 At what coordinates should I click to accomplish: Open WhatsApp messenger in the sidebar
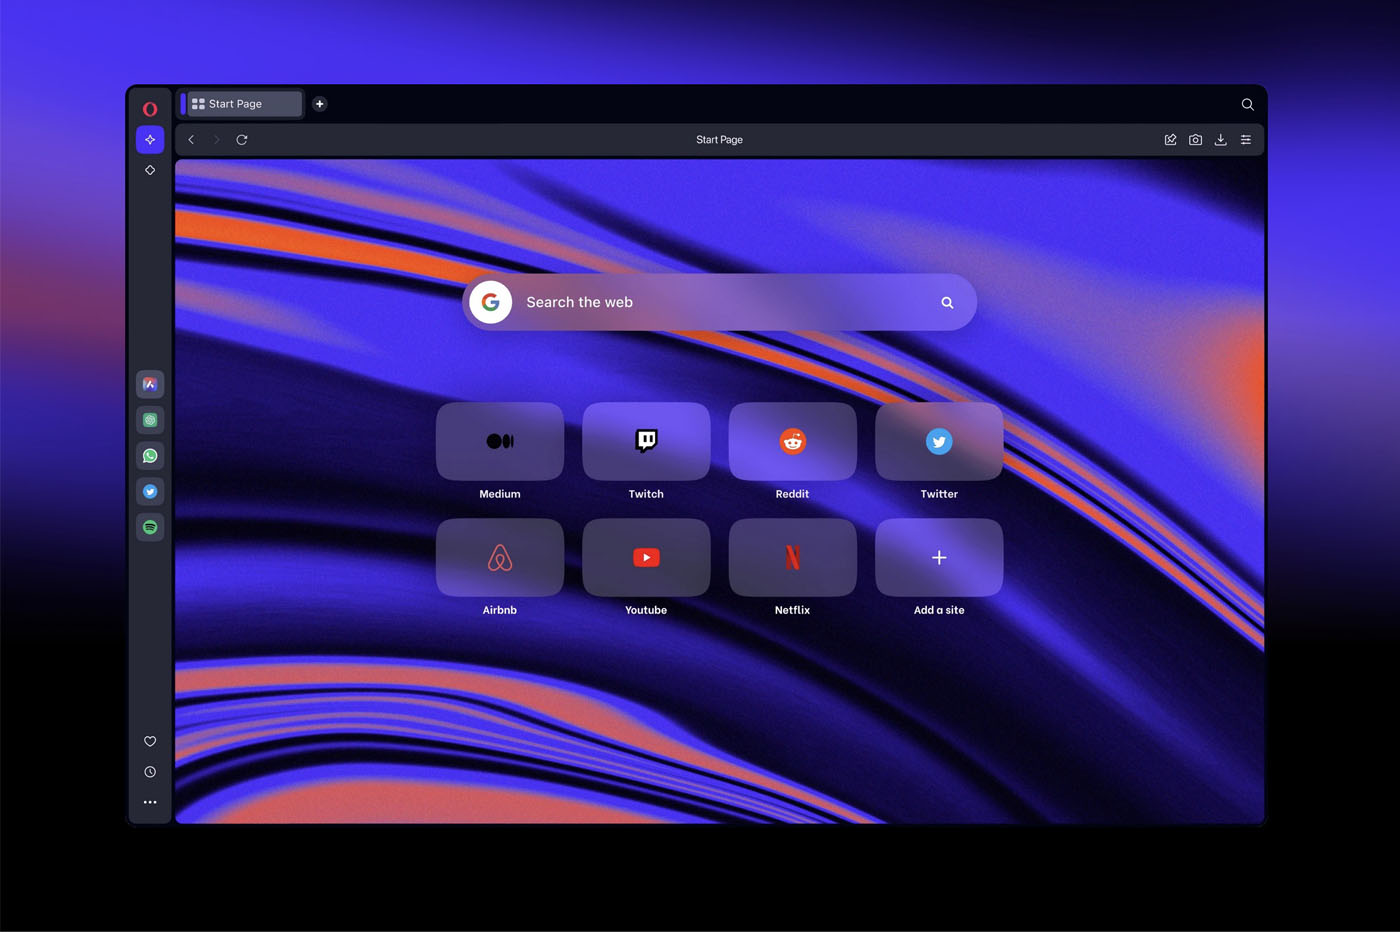click(x=150, y=456)
